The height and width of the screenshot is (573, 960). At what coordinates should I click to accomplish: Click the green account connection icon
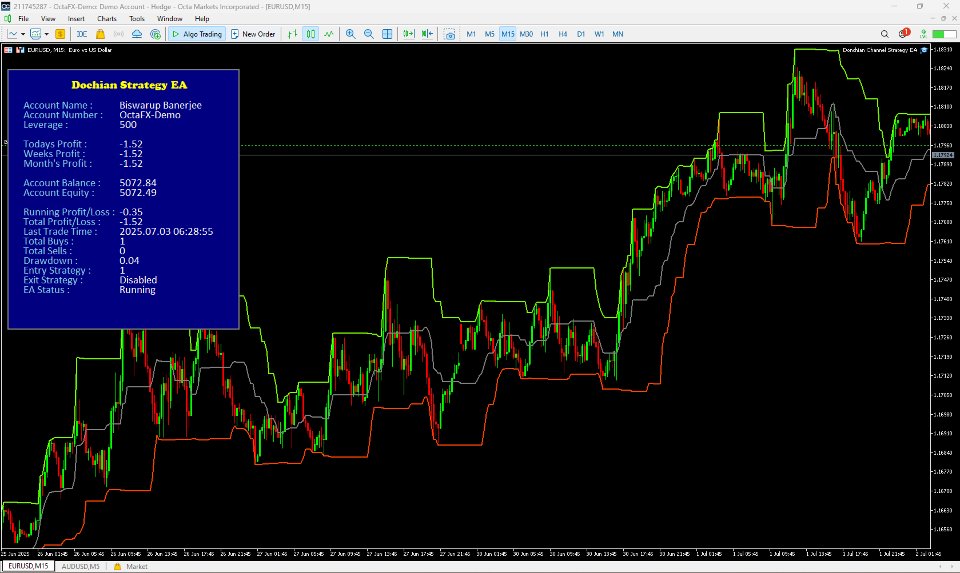[x=923, y=34]
